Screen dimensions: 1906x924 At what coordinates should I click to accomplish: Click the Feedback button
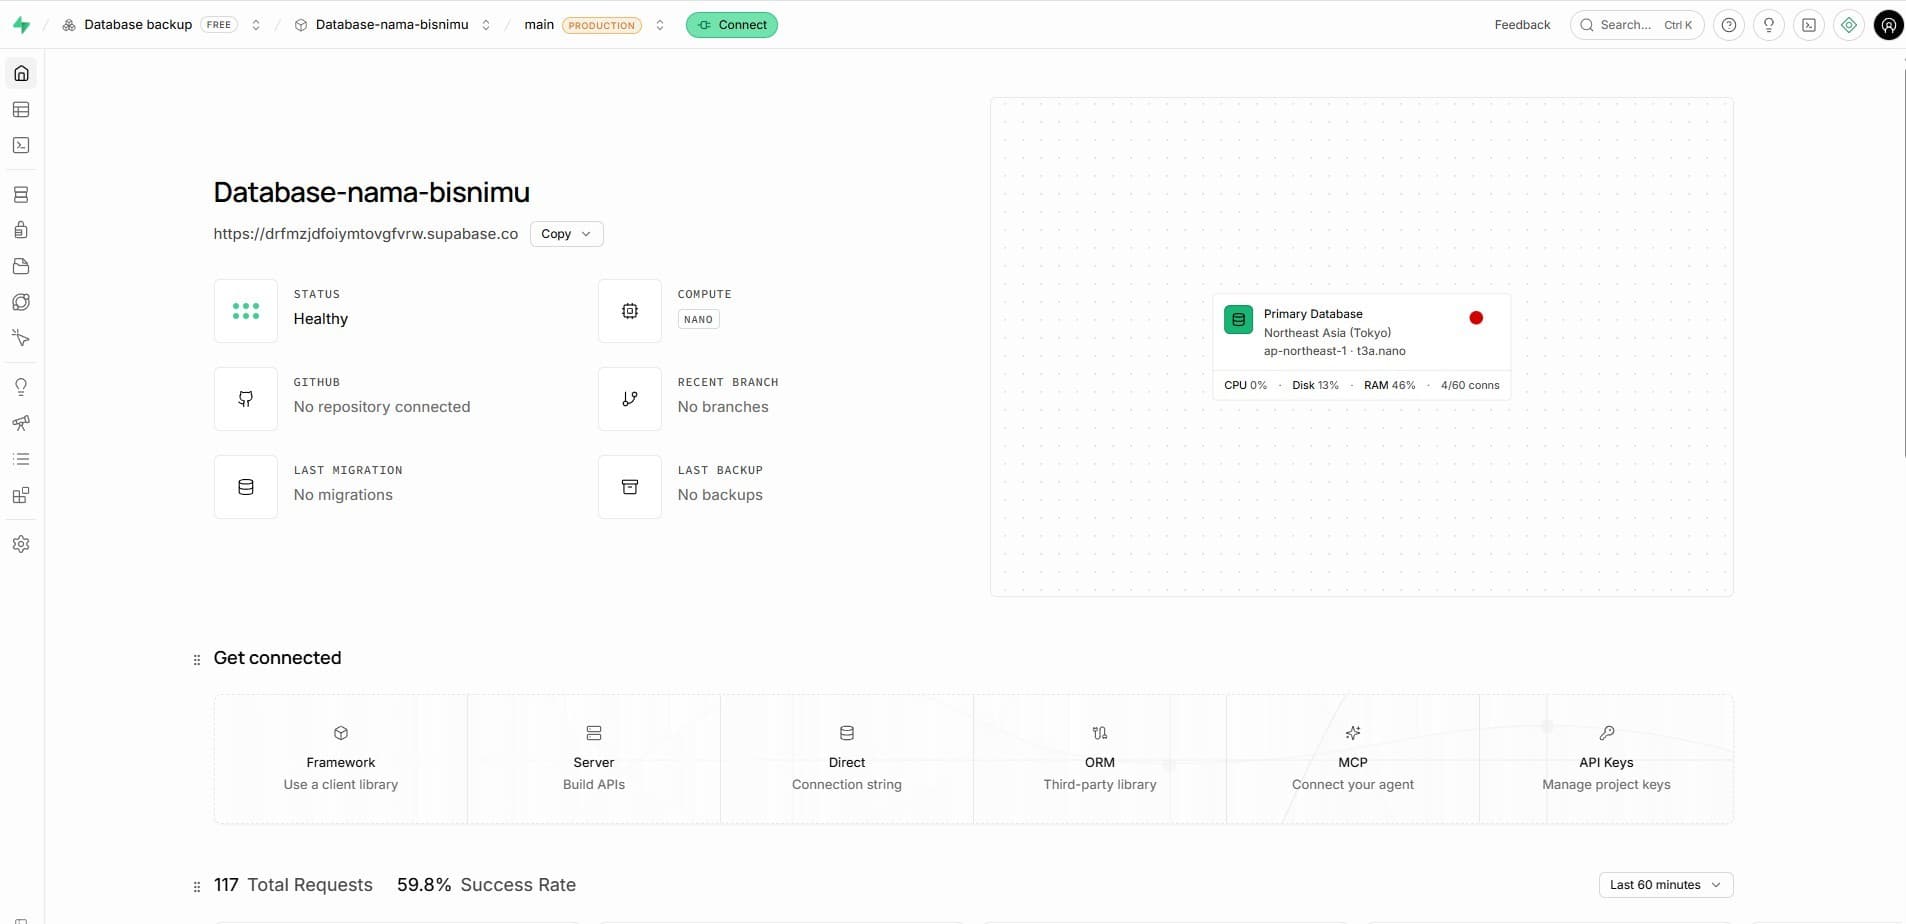click(1522, 25)
